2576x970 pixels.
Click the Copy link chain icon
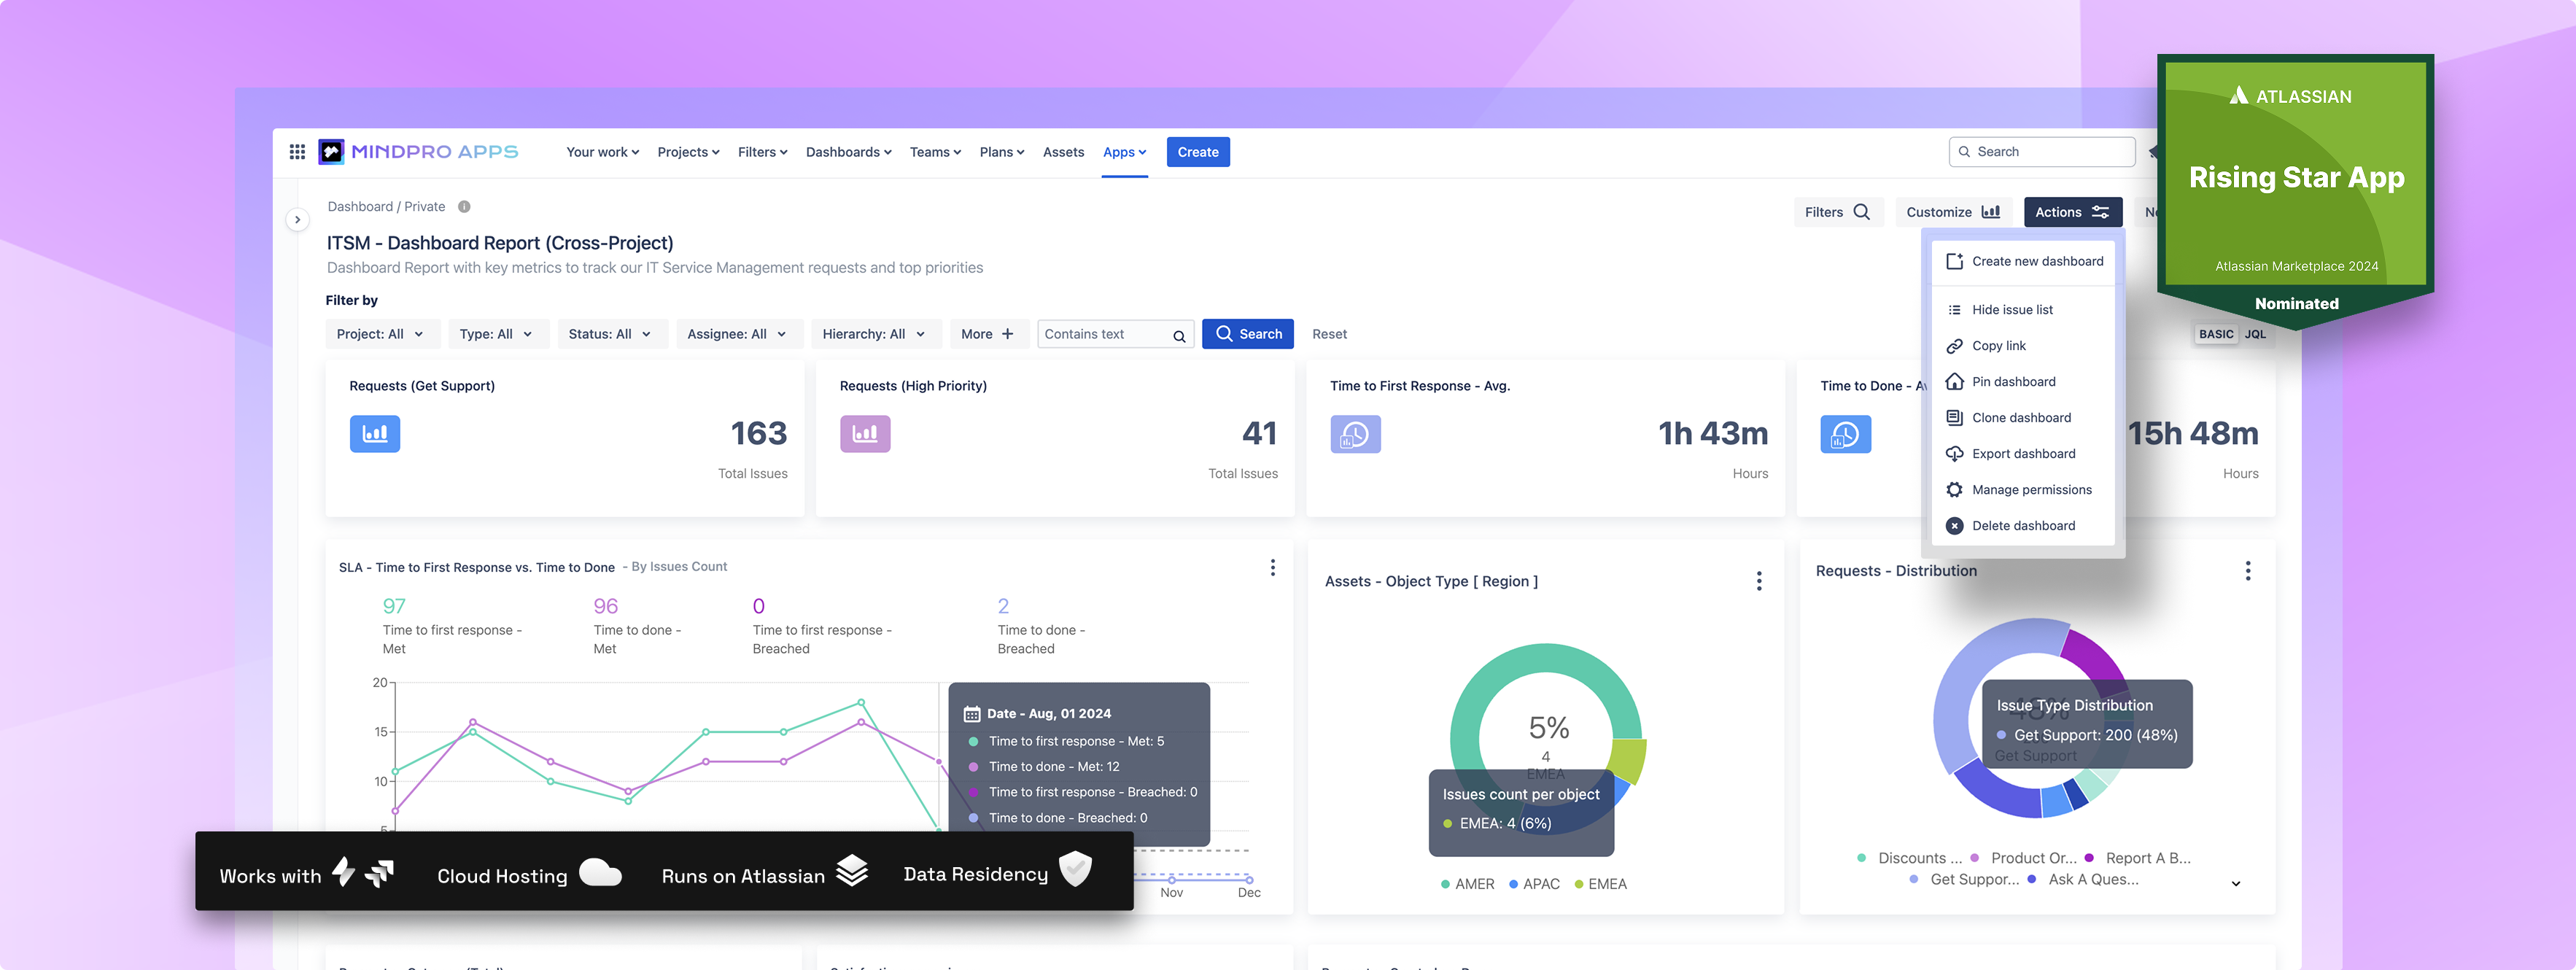point(1954,346)
